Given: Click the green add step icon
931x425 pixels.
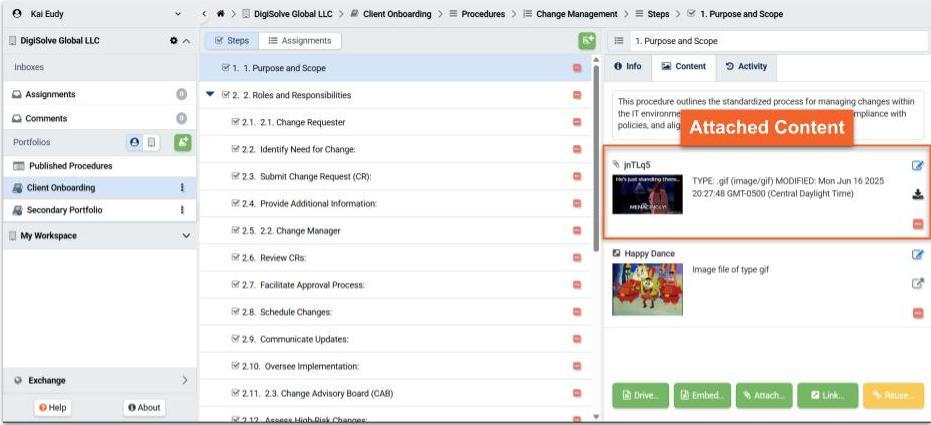Looking at the screenshot, I should coord(587,40).
